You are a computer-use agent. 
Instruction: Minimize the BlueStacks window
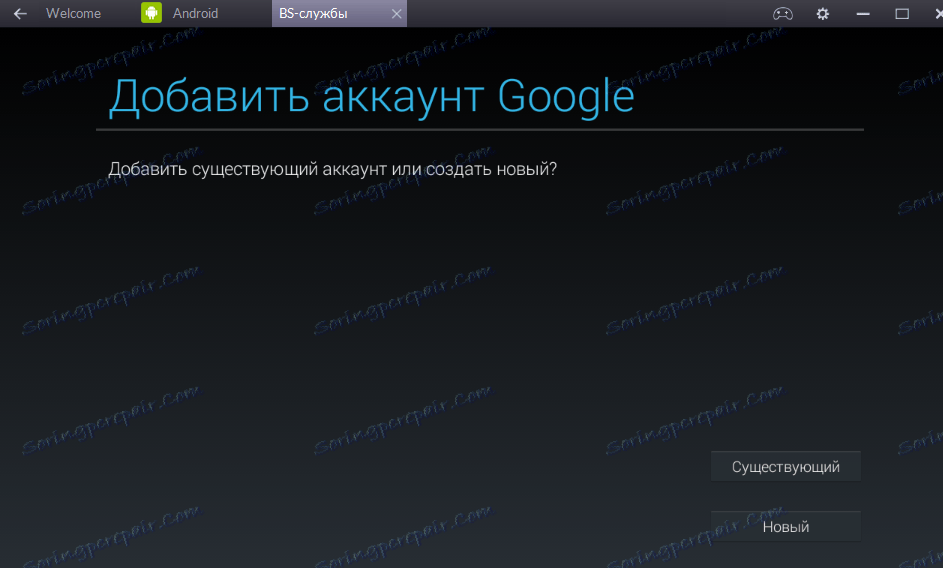coord(863,13)
